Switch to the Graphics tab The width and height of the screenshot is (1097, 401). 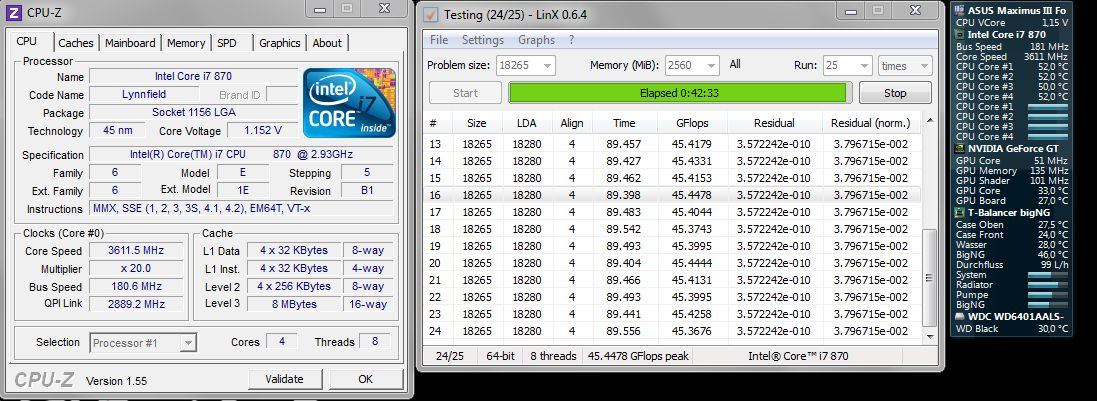click(x=279, y=43)
